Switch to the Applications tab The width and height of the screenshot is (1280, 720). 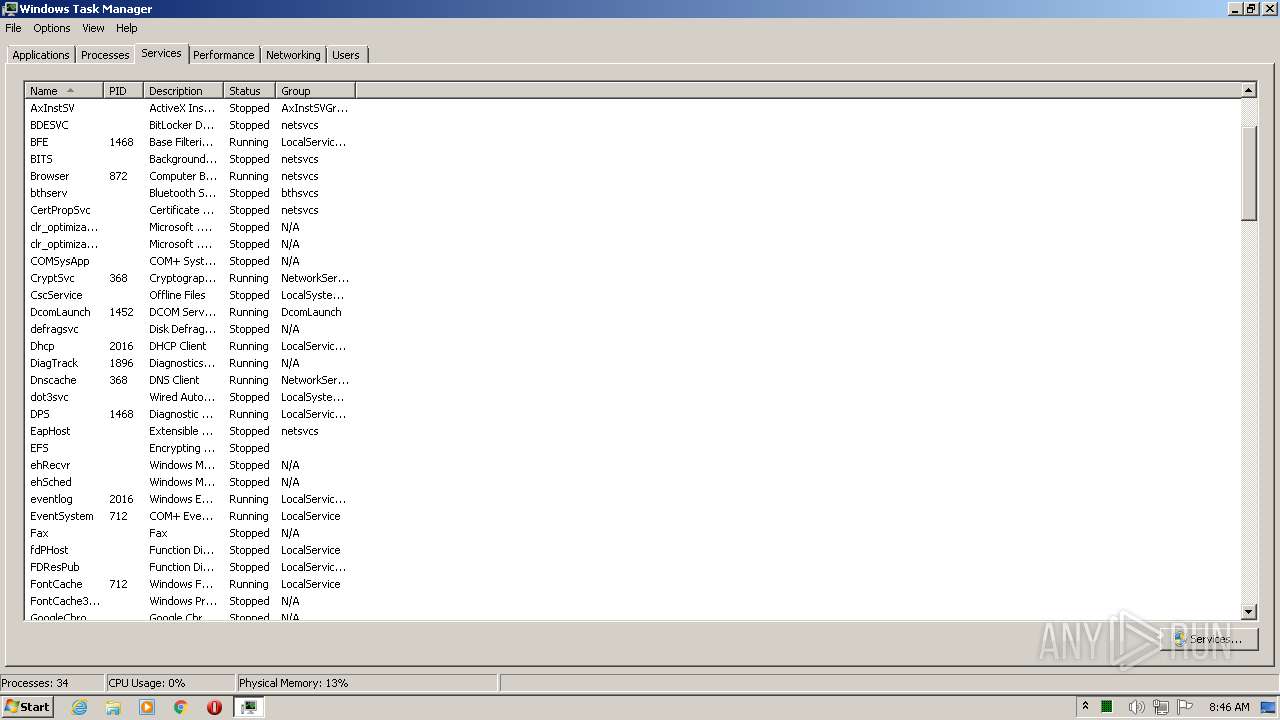pyautogui.click(x=41, y=55)
